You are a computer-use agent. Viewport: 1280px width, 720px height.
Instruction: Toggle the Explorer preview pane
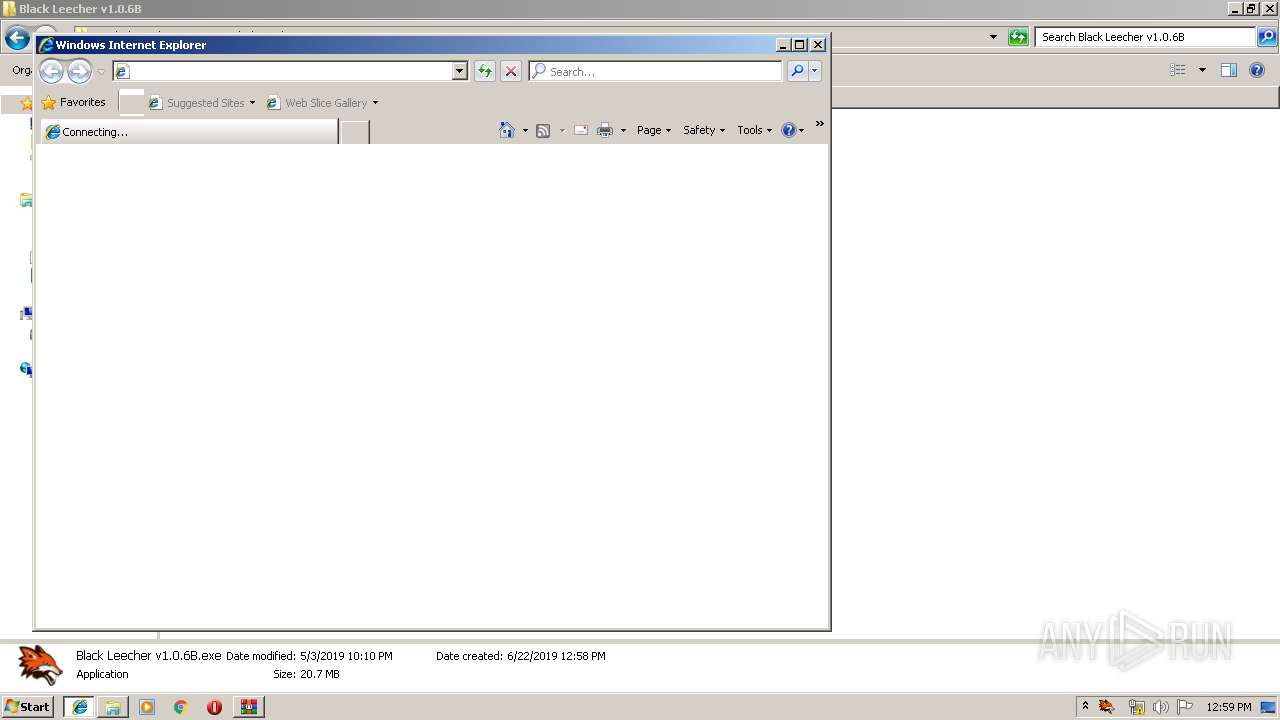pos(1229,70)
